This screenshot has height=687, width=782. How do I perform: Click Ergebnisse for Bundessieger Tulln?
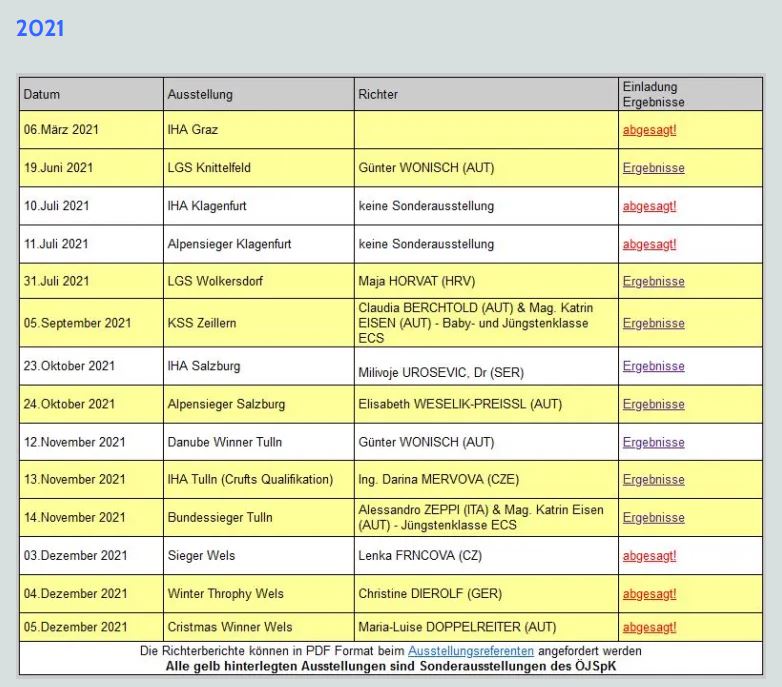tap(653, 517)
